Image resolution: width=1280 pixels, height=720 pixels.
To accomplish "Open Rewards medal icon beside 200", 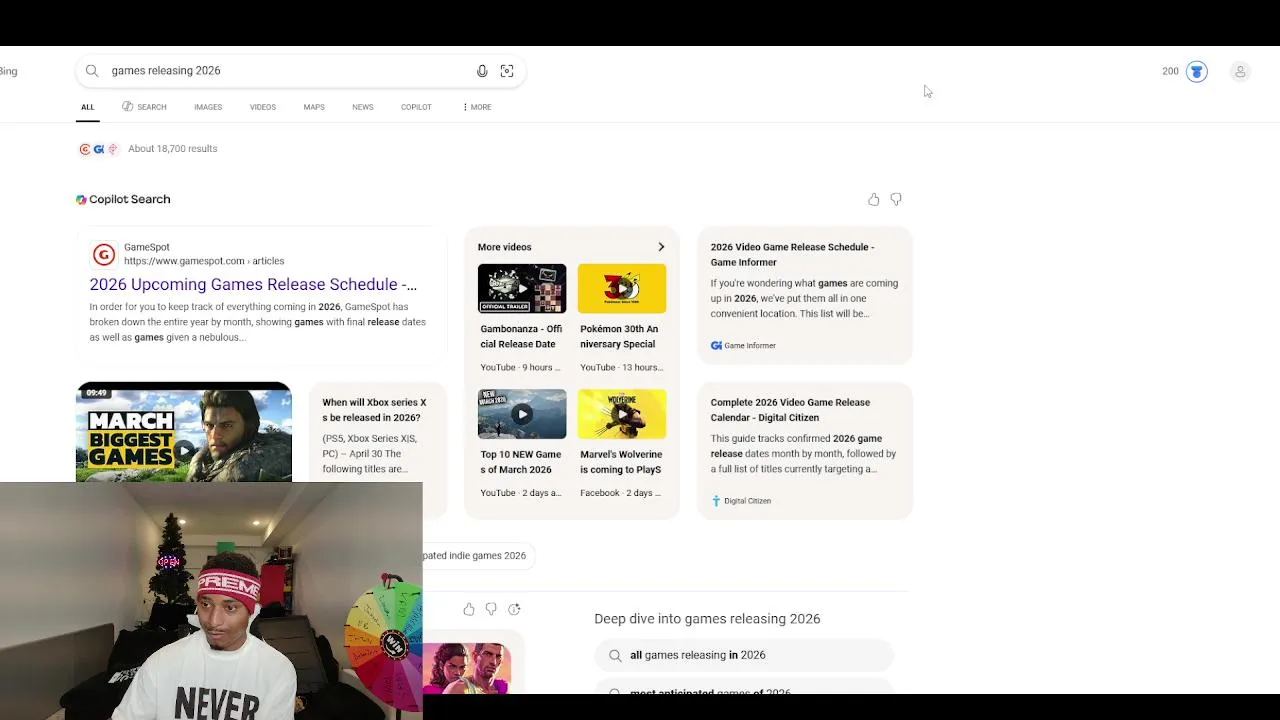I will (1197, 71).
